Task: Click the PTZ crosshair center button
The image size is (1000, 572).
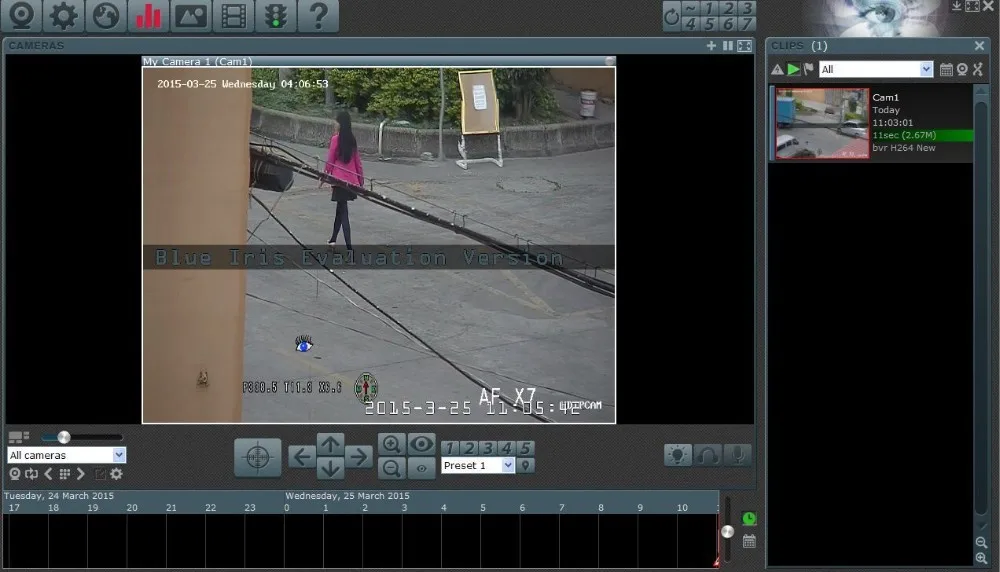Action: pyautogui.click(x=258, y=457)
